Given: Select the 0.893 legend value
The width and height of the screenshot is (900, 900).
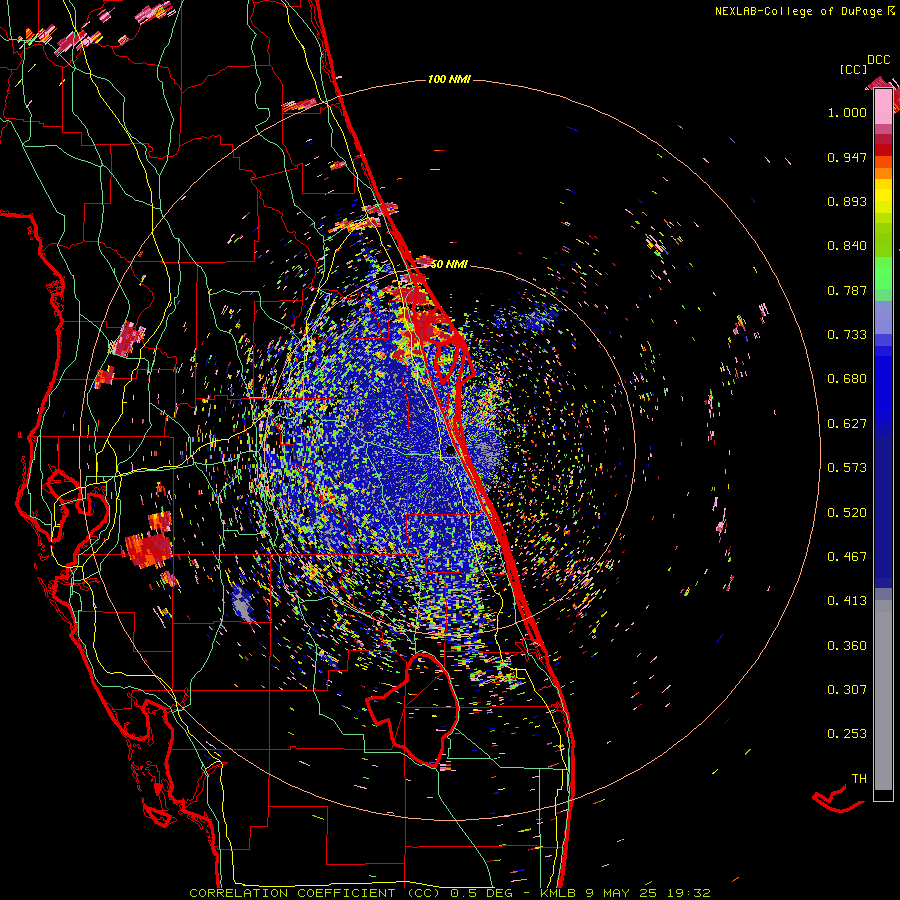Looking at the screenshot, I should 847,201.
